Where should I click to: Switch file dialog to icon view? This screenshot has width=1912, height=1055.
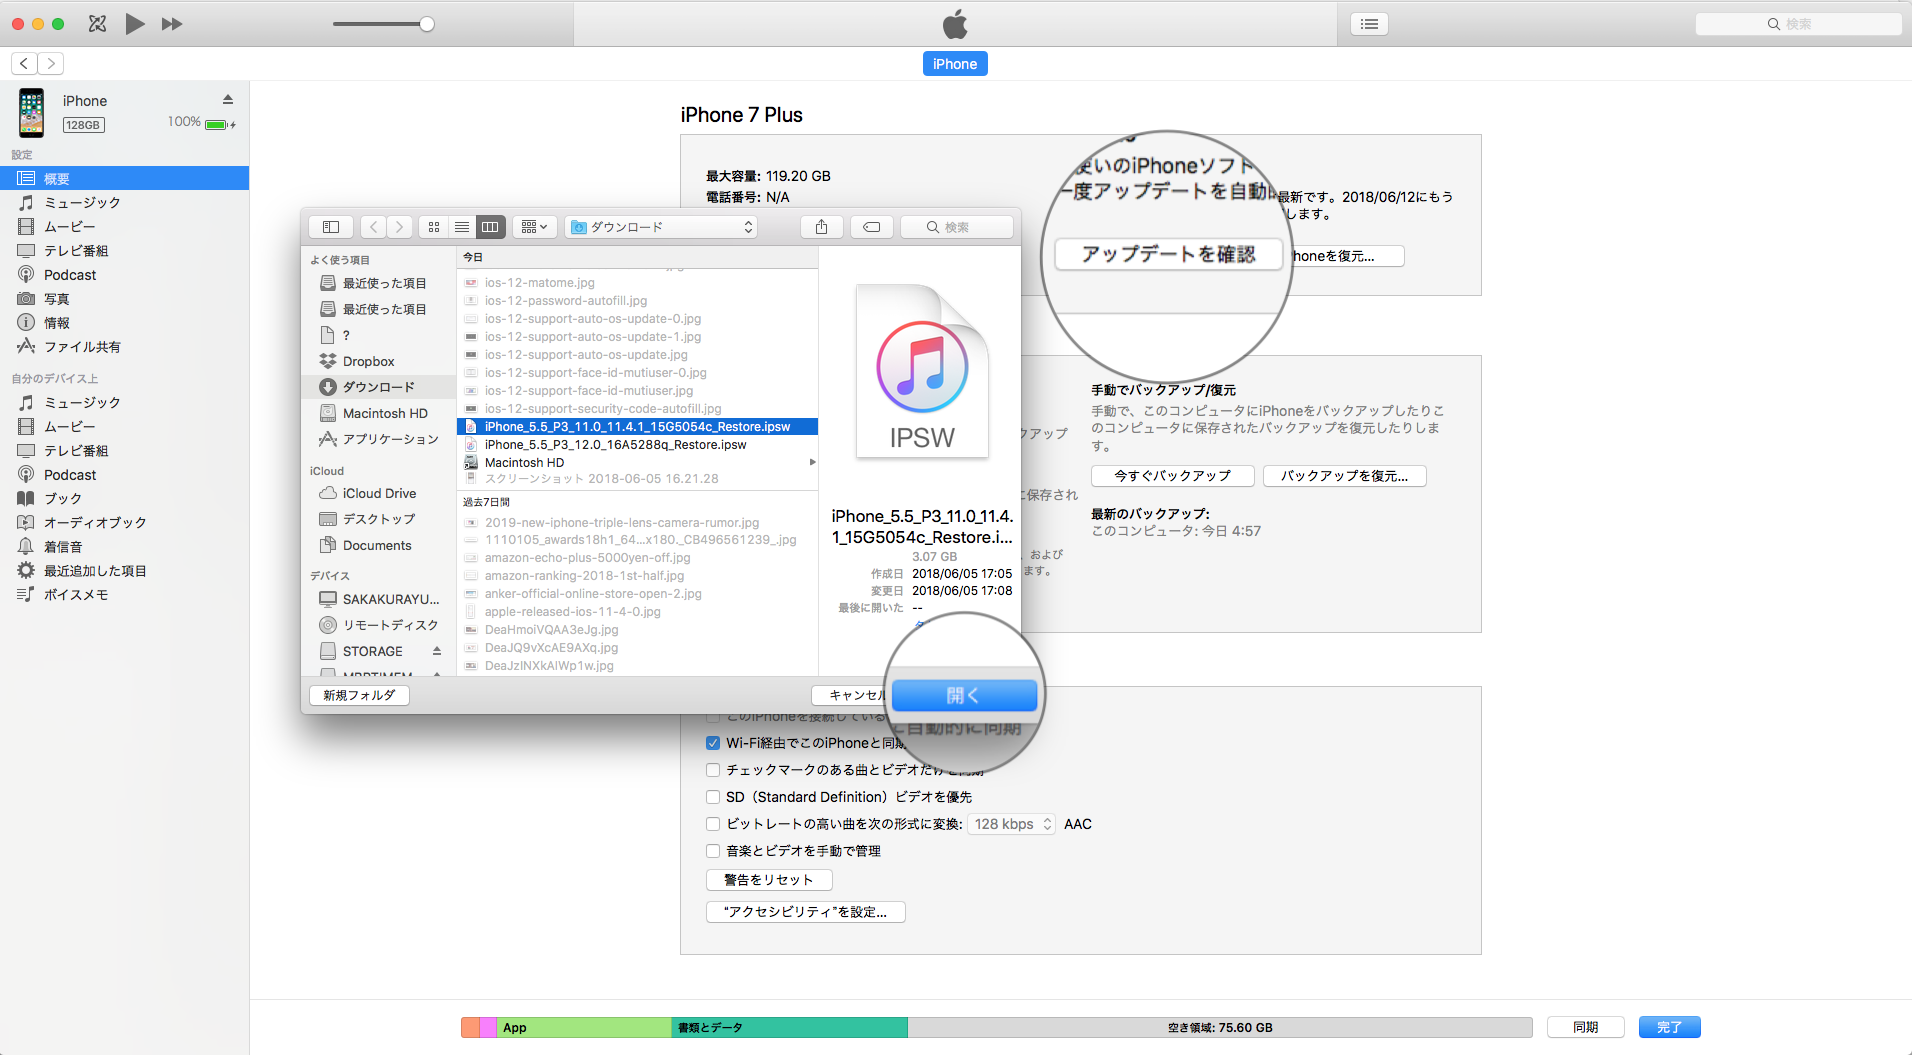point(434,227)
